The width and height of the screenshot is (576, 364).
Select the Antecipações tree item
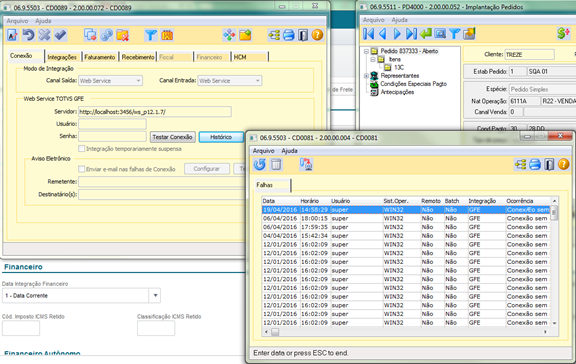[x=397, y=92]
